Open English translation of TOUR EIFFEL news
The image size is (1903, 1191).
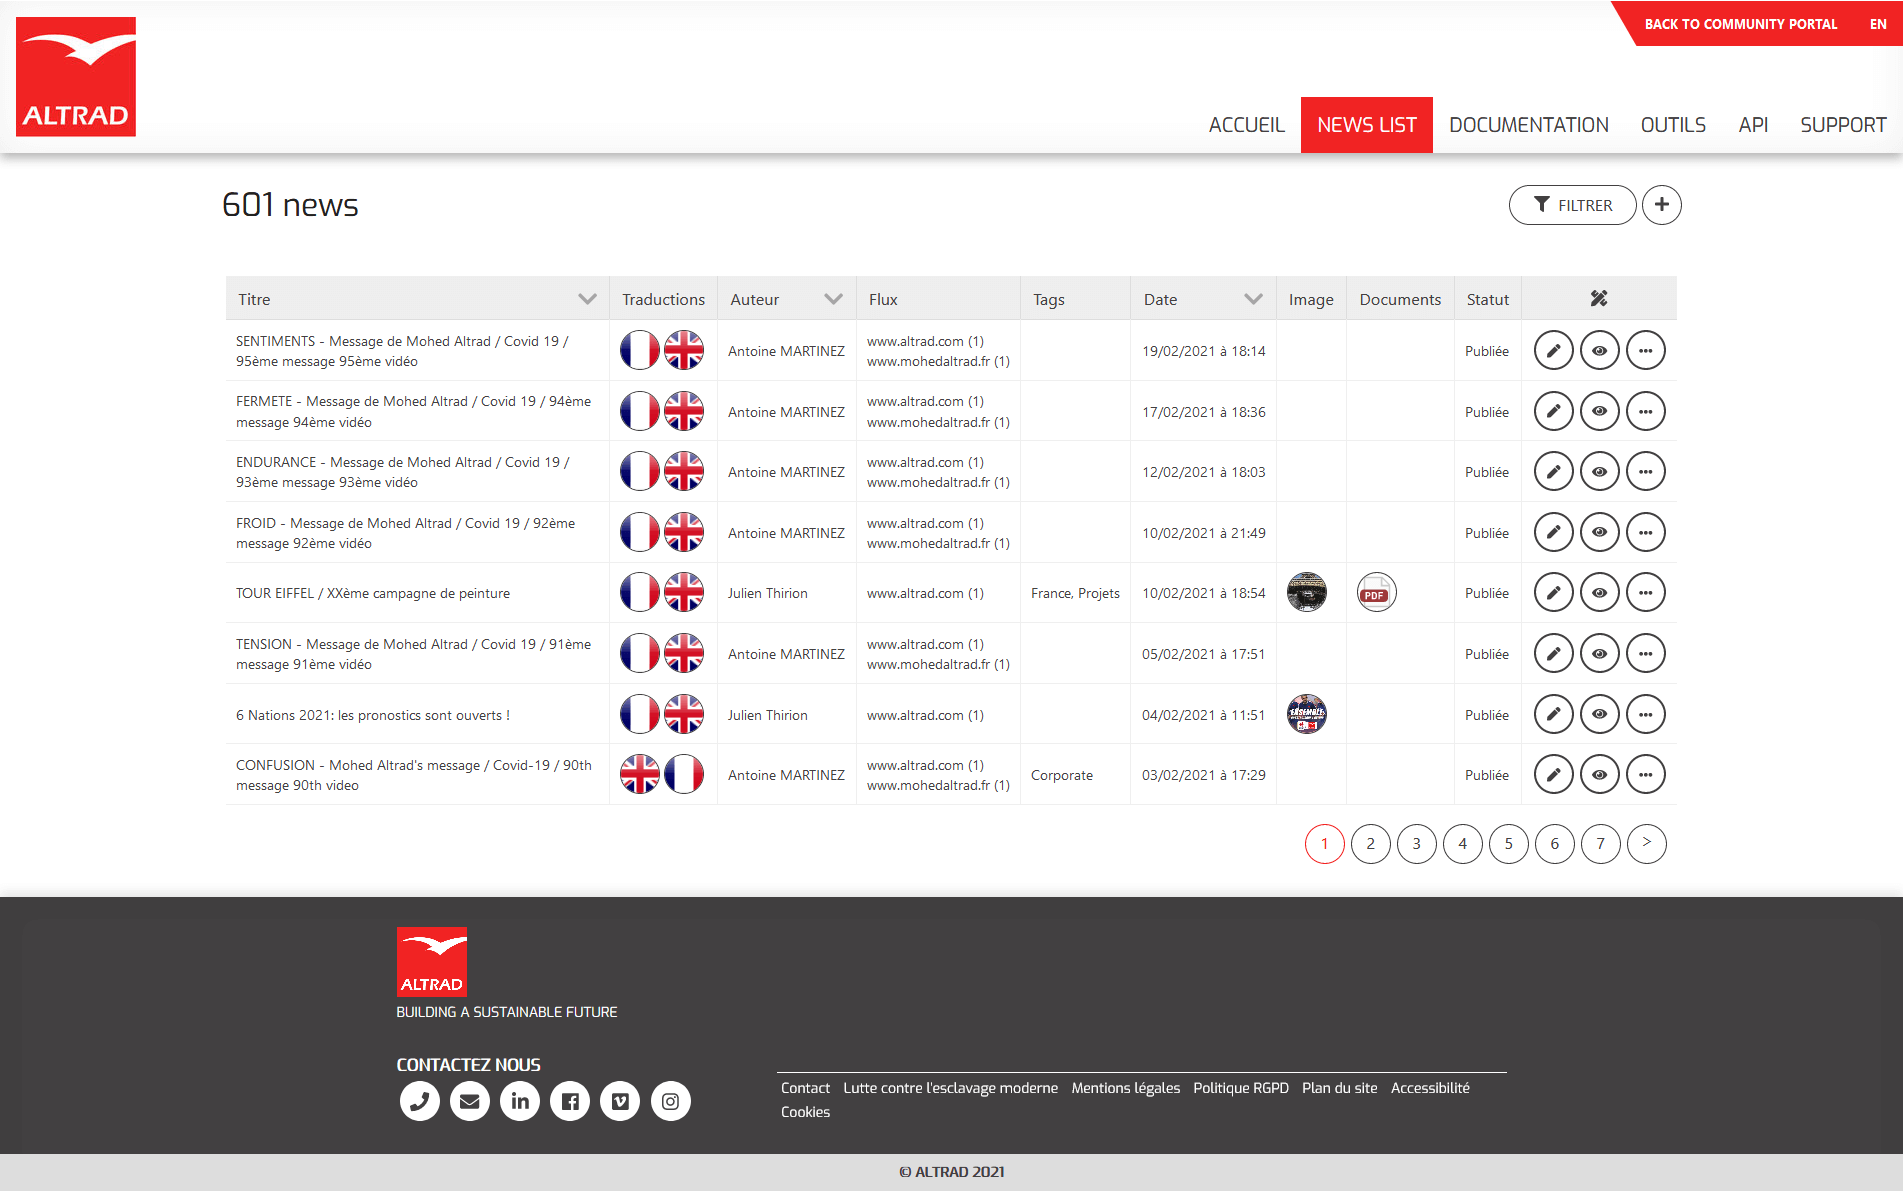tap(684, 593)
